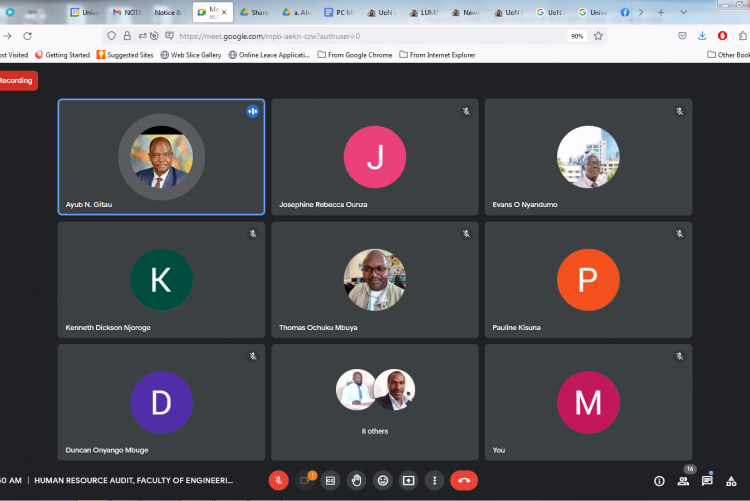Open the From Google Chrome bookmarks folder
Screen dimensions: 750x501
pyautogui.click(x=355, y=55)
